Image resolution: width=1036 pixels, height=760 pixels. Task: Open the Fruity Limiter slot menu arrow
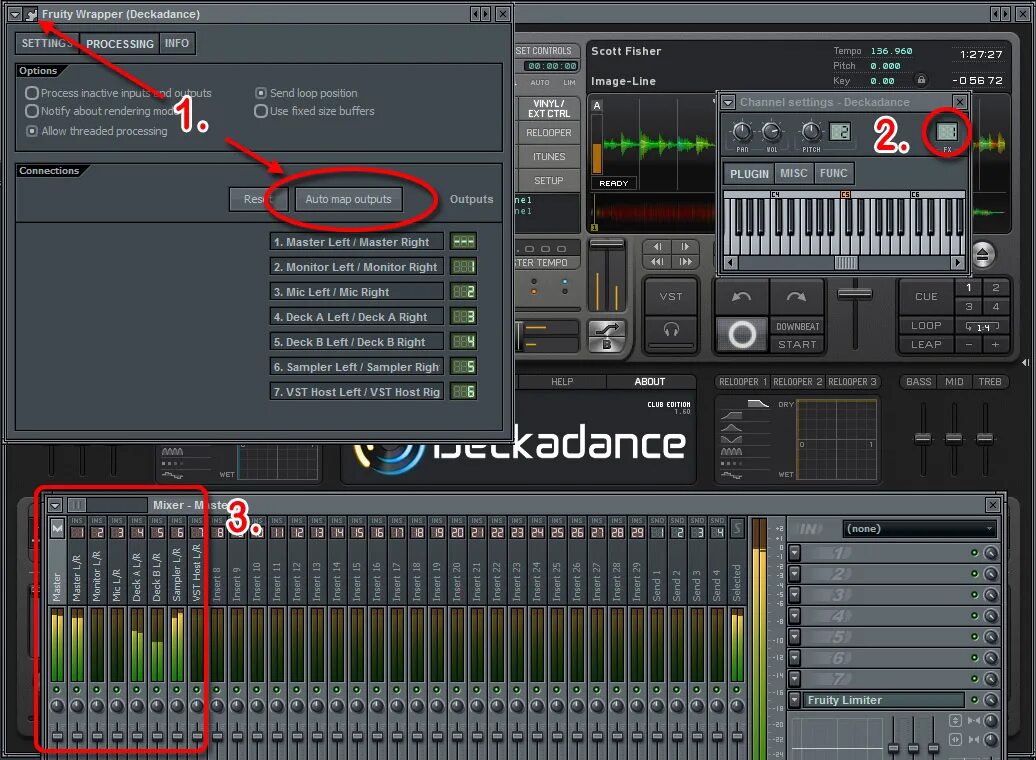tap(794, 700)
